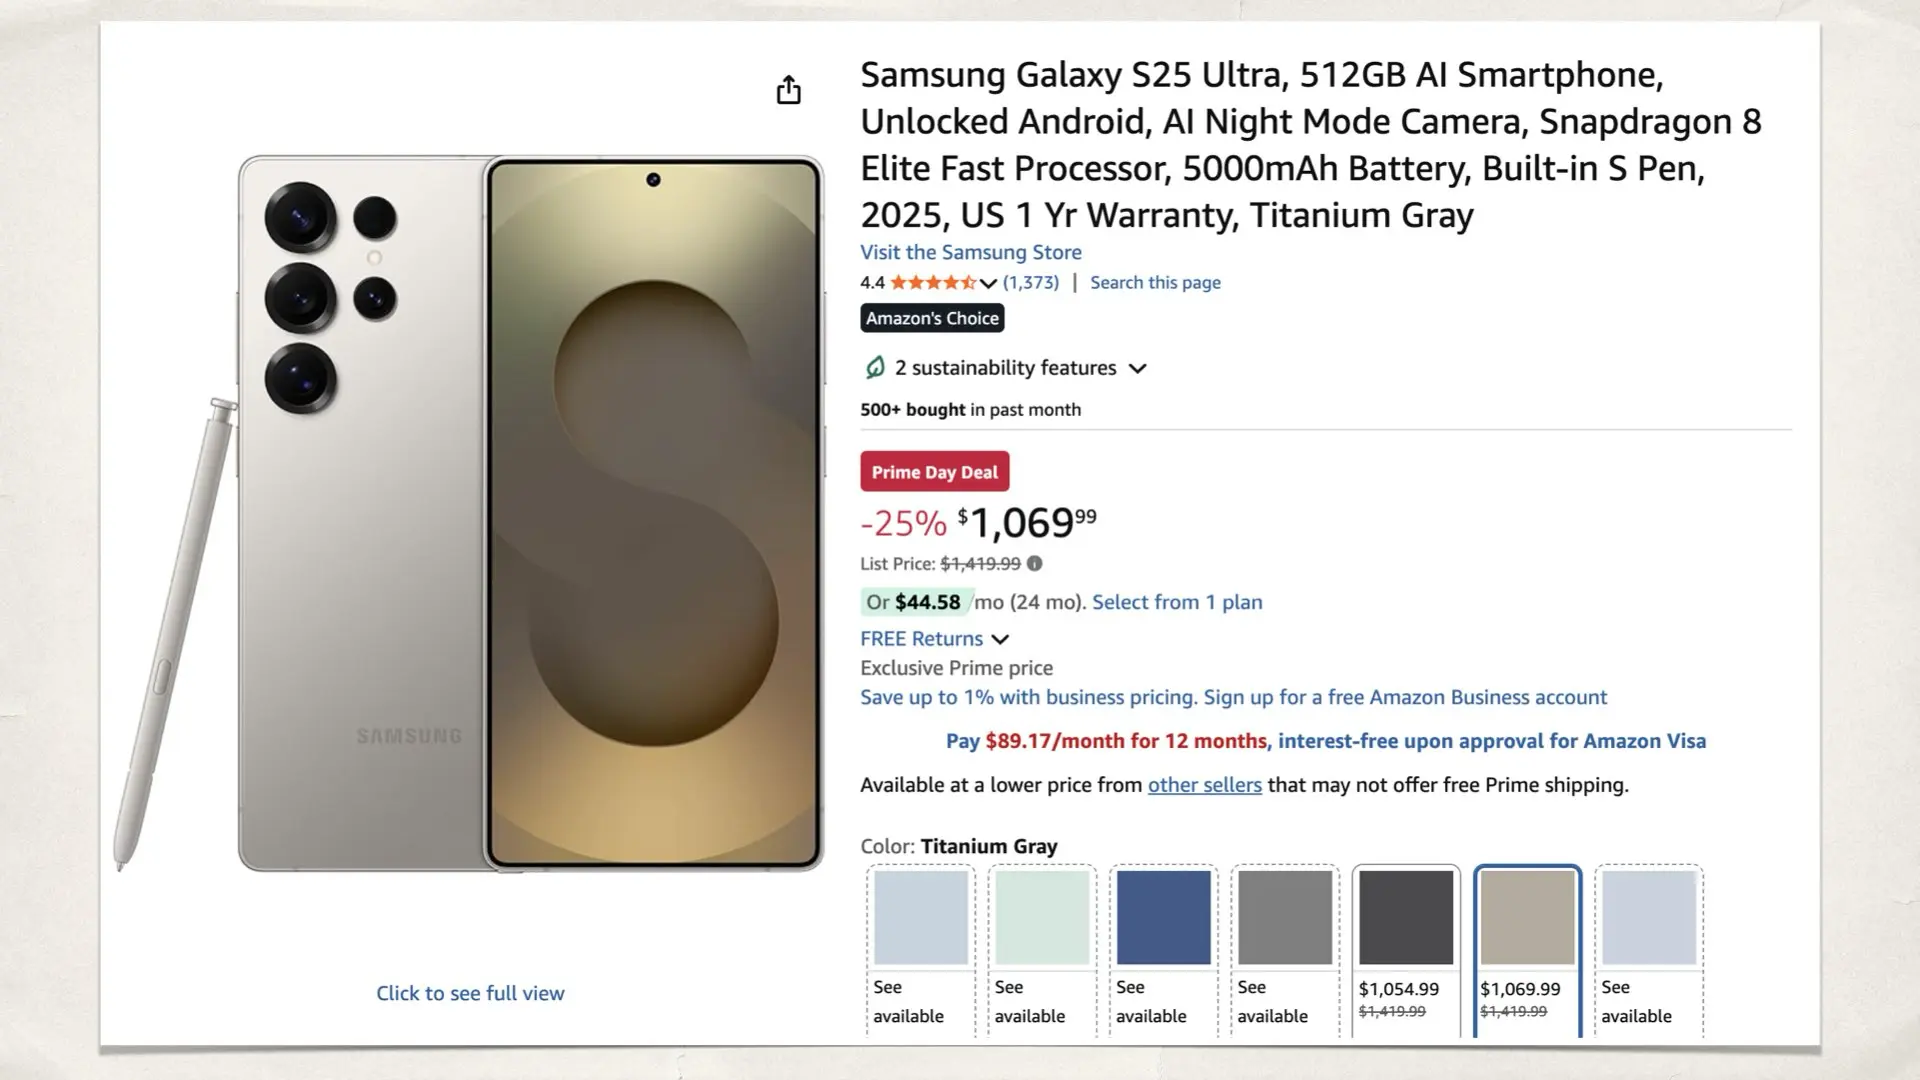Click the green sustainability leaf icon
The height and width of the screenshot is (1080, 1920).
[874, 368]
